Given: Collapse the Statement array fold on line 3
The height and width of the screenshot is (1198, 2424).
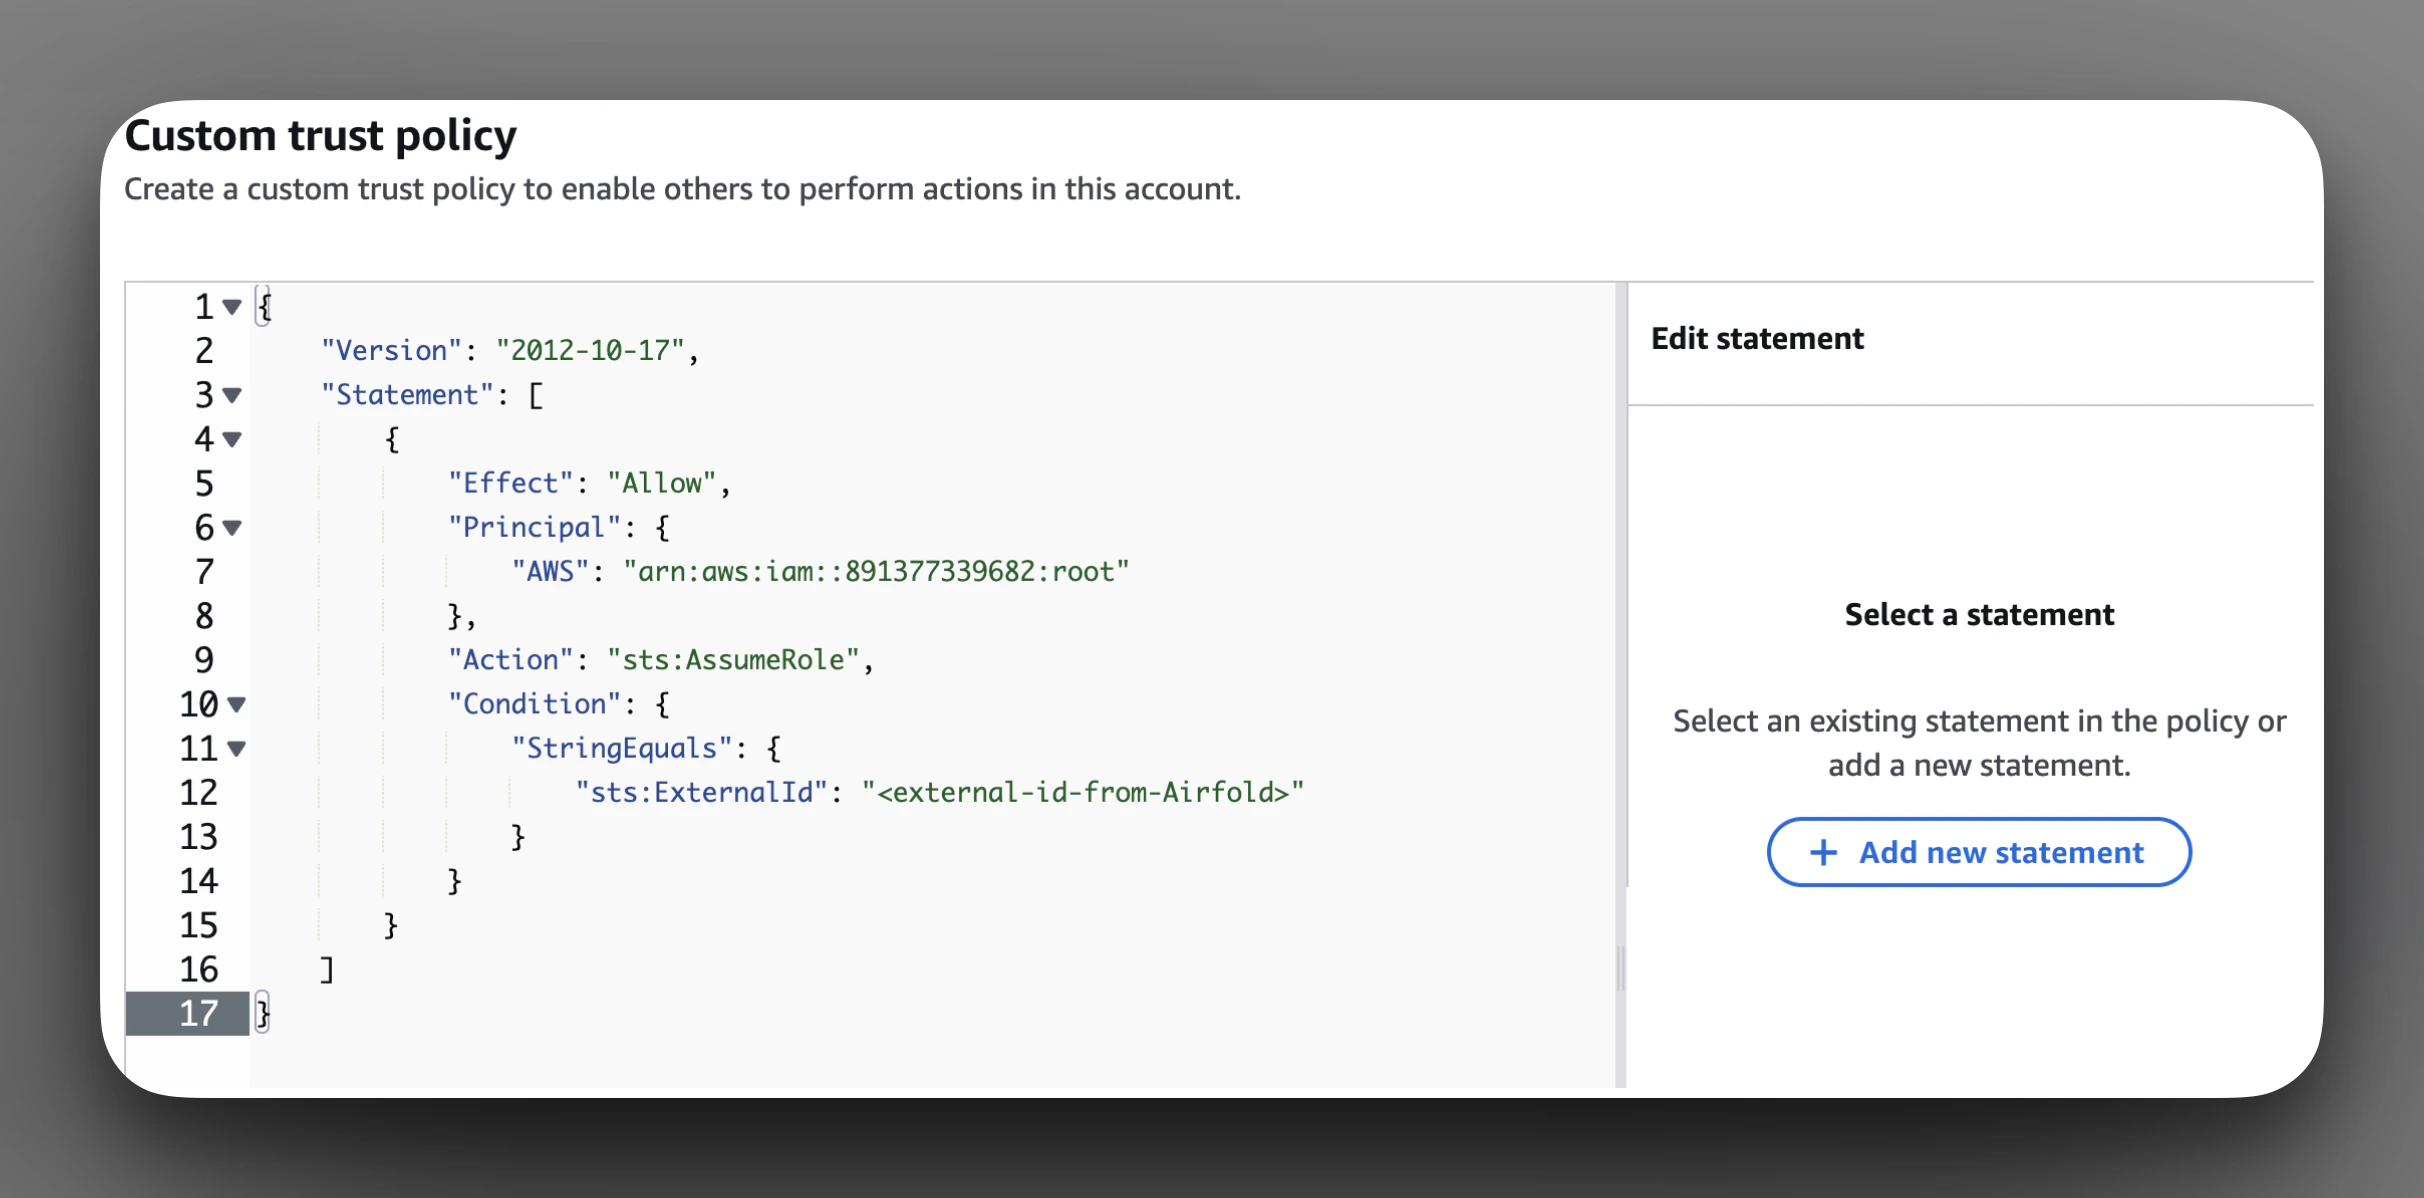Looking at the screenshot, I should click(232, 395).
